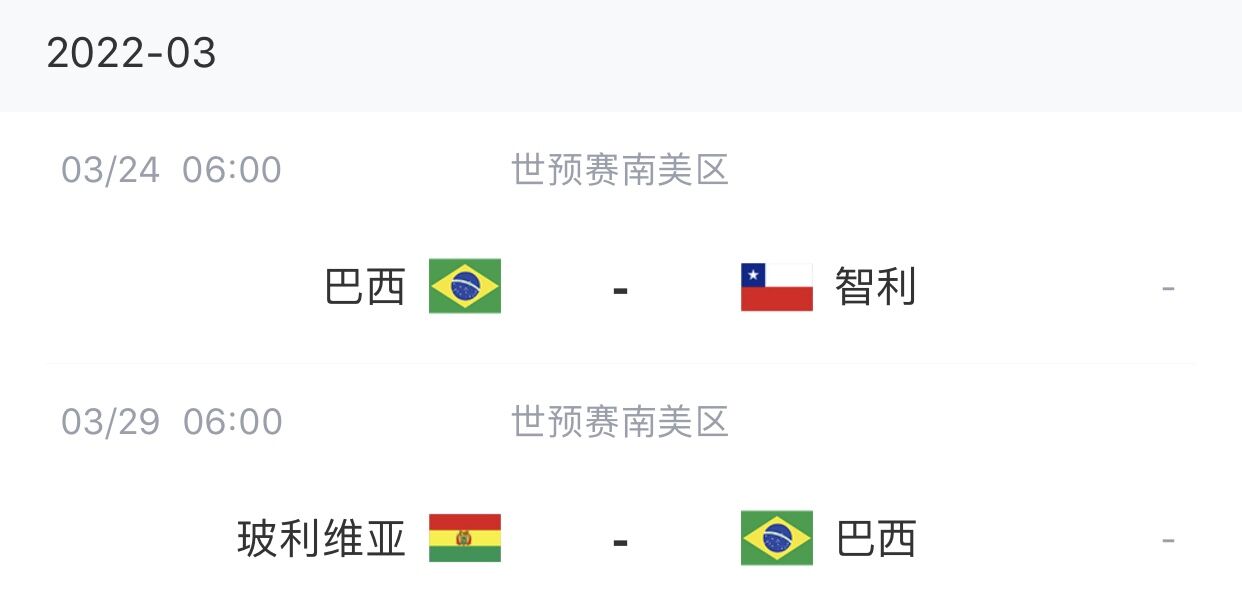This screenshot has width=1242, height=612.
Task: Click the 世预赛南美区 label above 玻利维亚 vs 巴西
Action: 620,421
